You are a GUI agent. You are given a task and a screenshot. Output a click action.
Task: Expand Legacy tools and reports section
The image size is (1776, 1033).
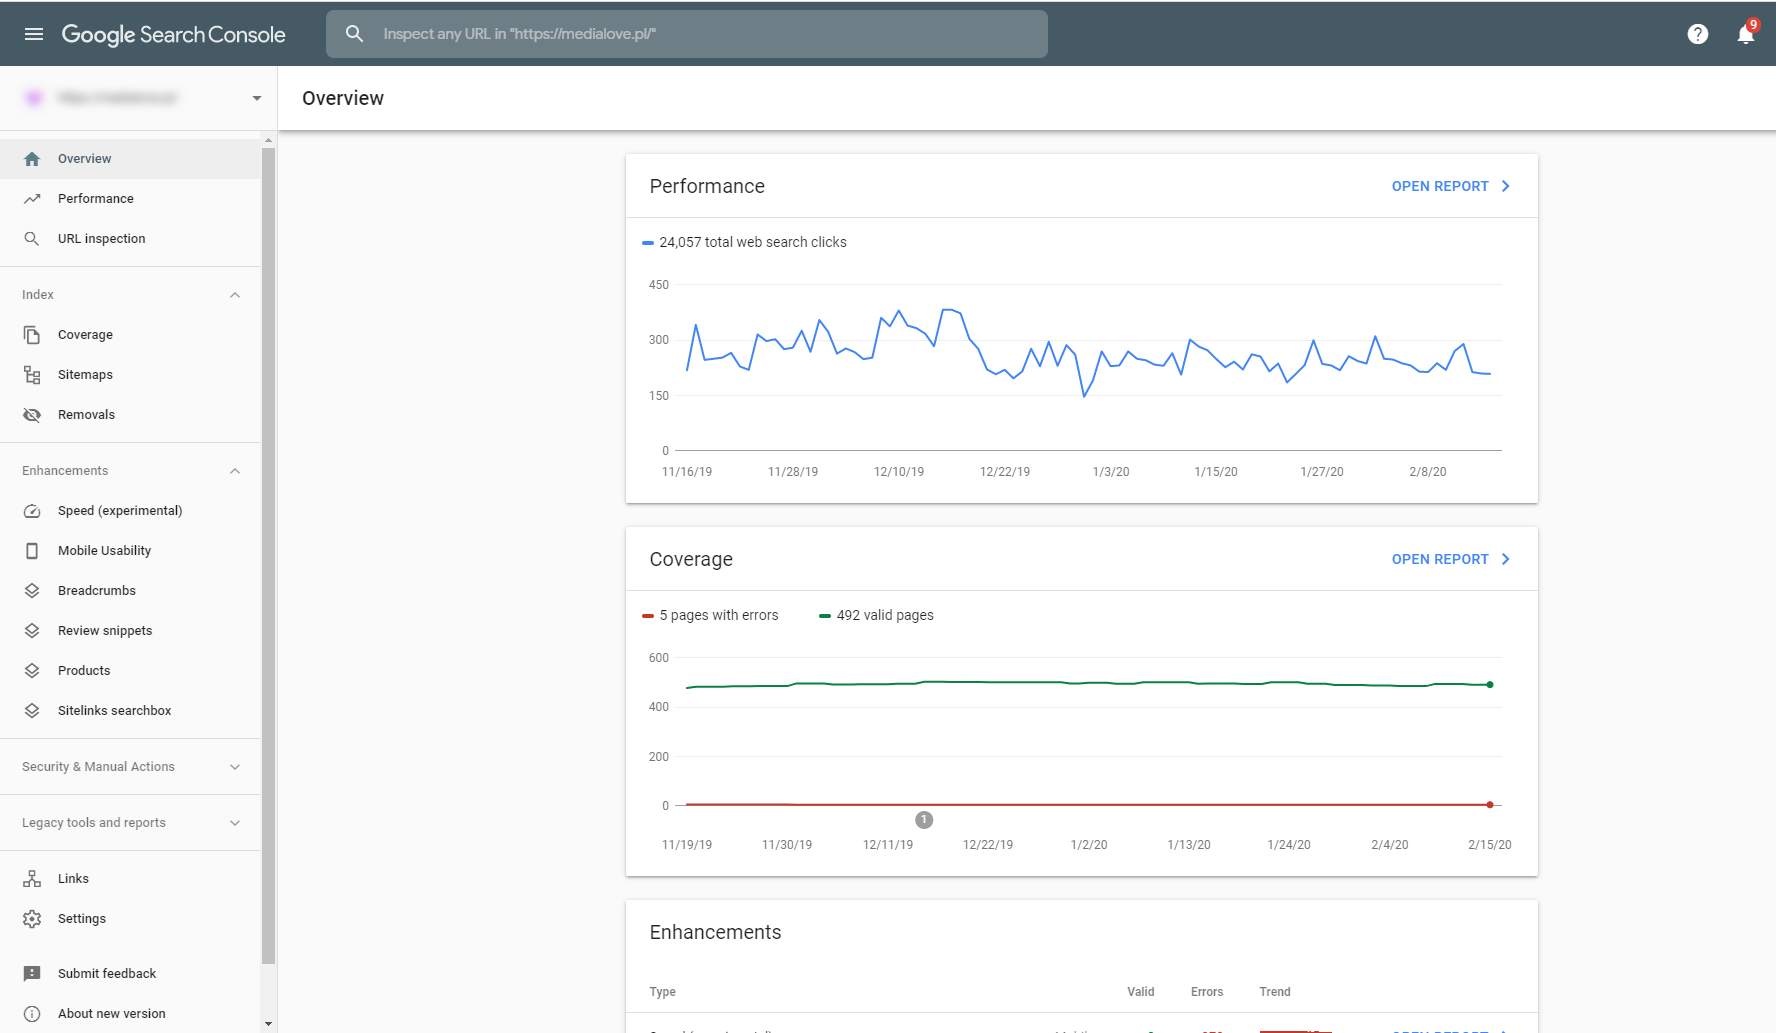[x=235, y=823]
